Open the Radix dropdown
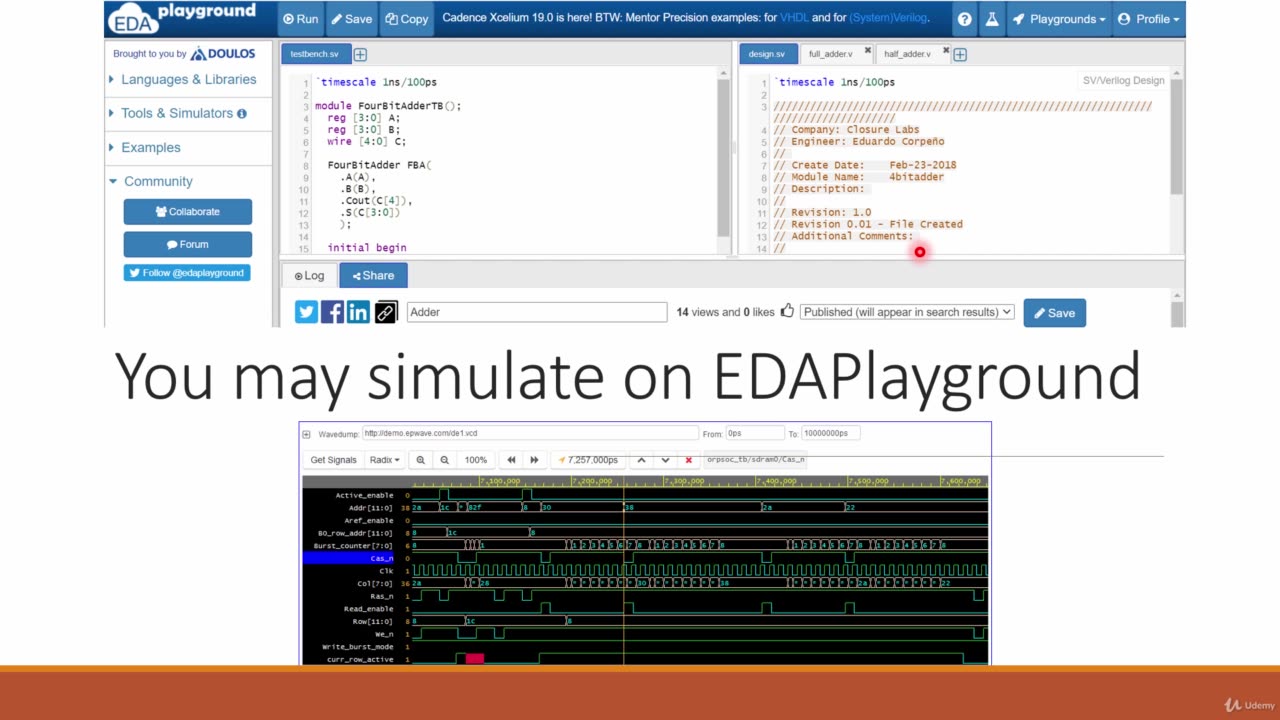The width and height of the screenshot is (1280, 720). pyautogui.click(x=384, y=460)
